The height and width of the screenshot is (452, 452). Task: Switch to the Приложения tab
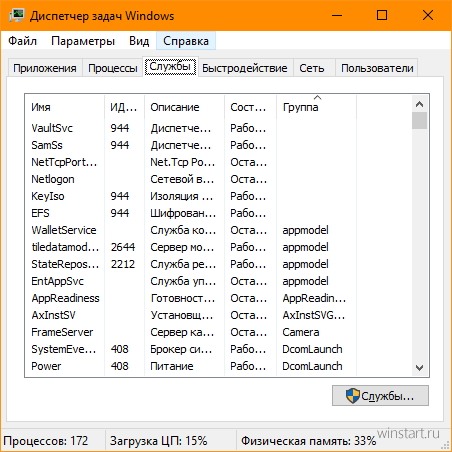coord(45,68)
